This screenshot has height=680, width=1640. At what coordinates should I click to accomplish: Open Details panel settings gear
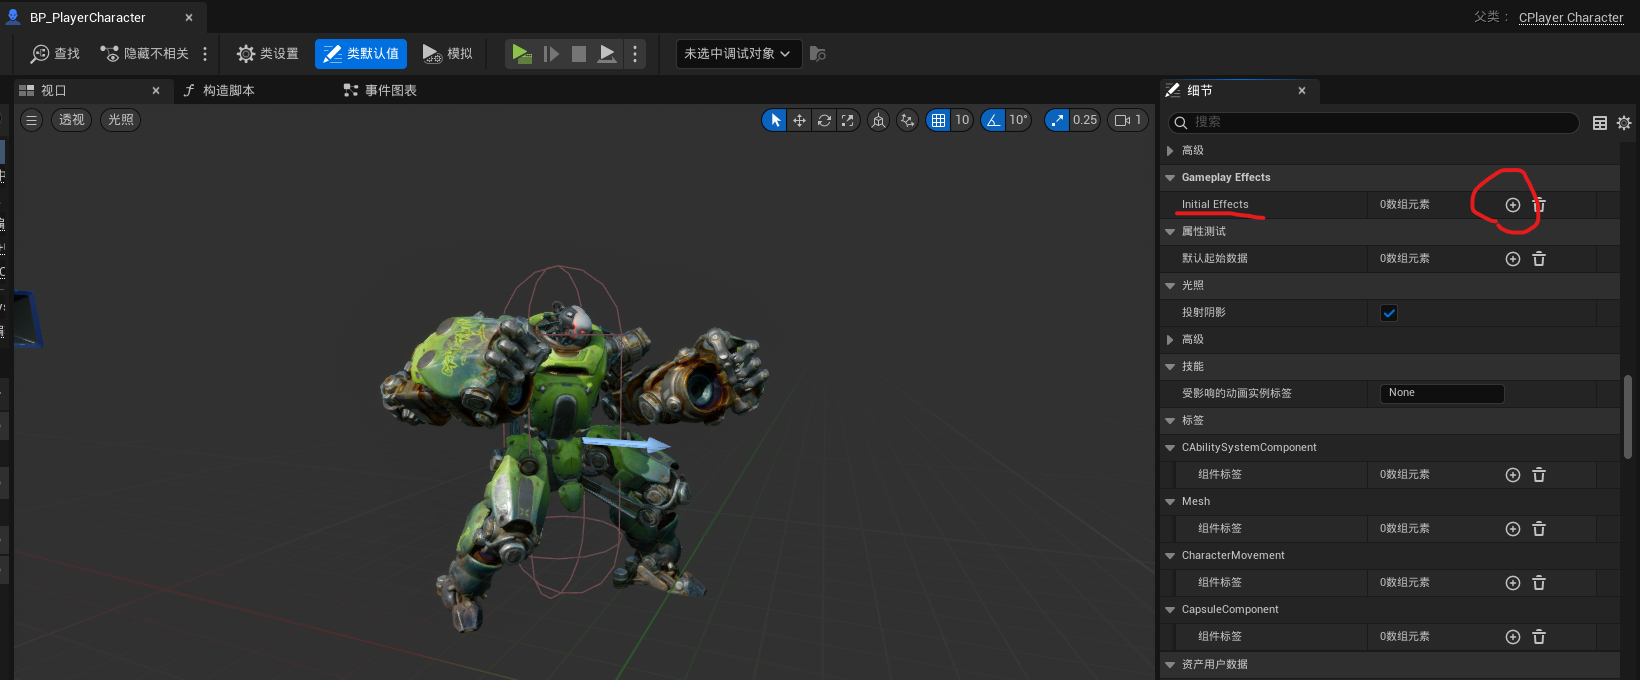pyautogui.click(x=1624, y=123)
